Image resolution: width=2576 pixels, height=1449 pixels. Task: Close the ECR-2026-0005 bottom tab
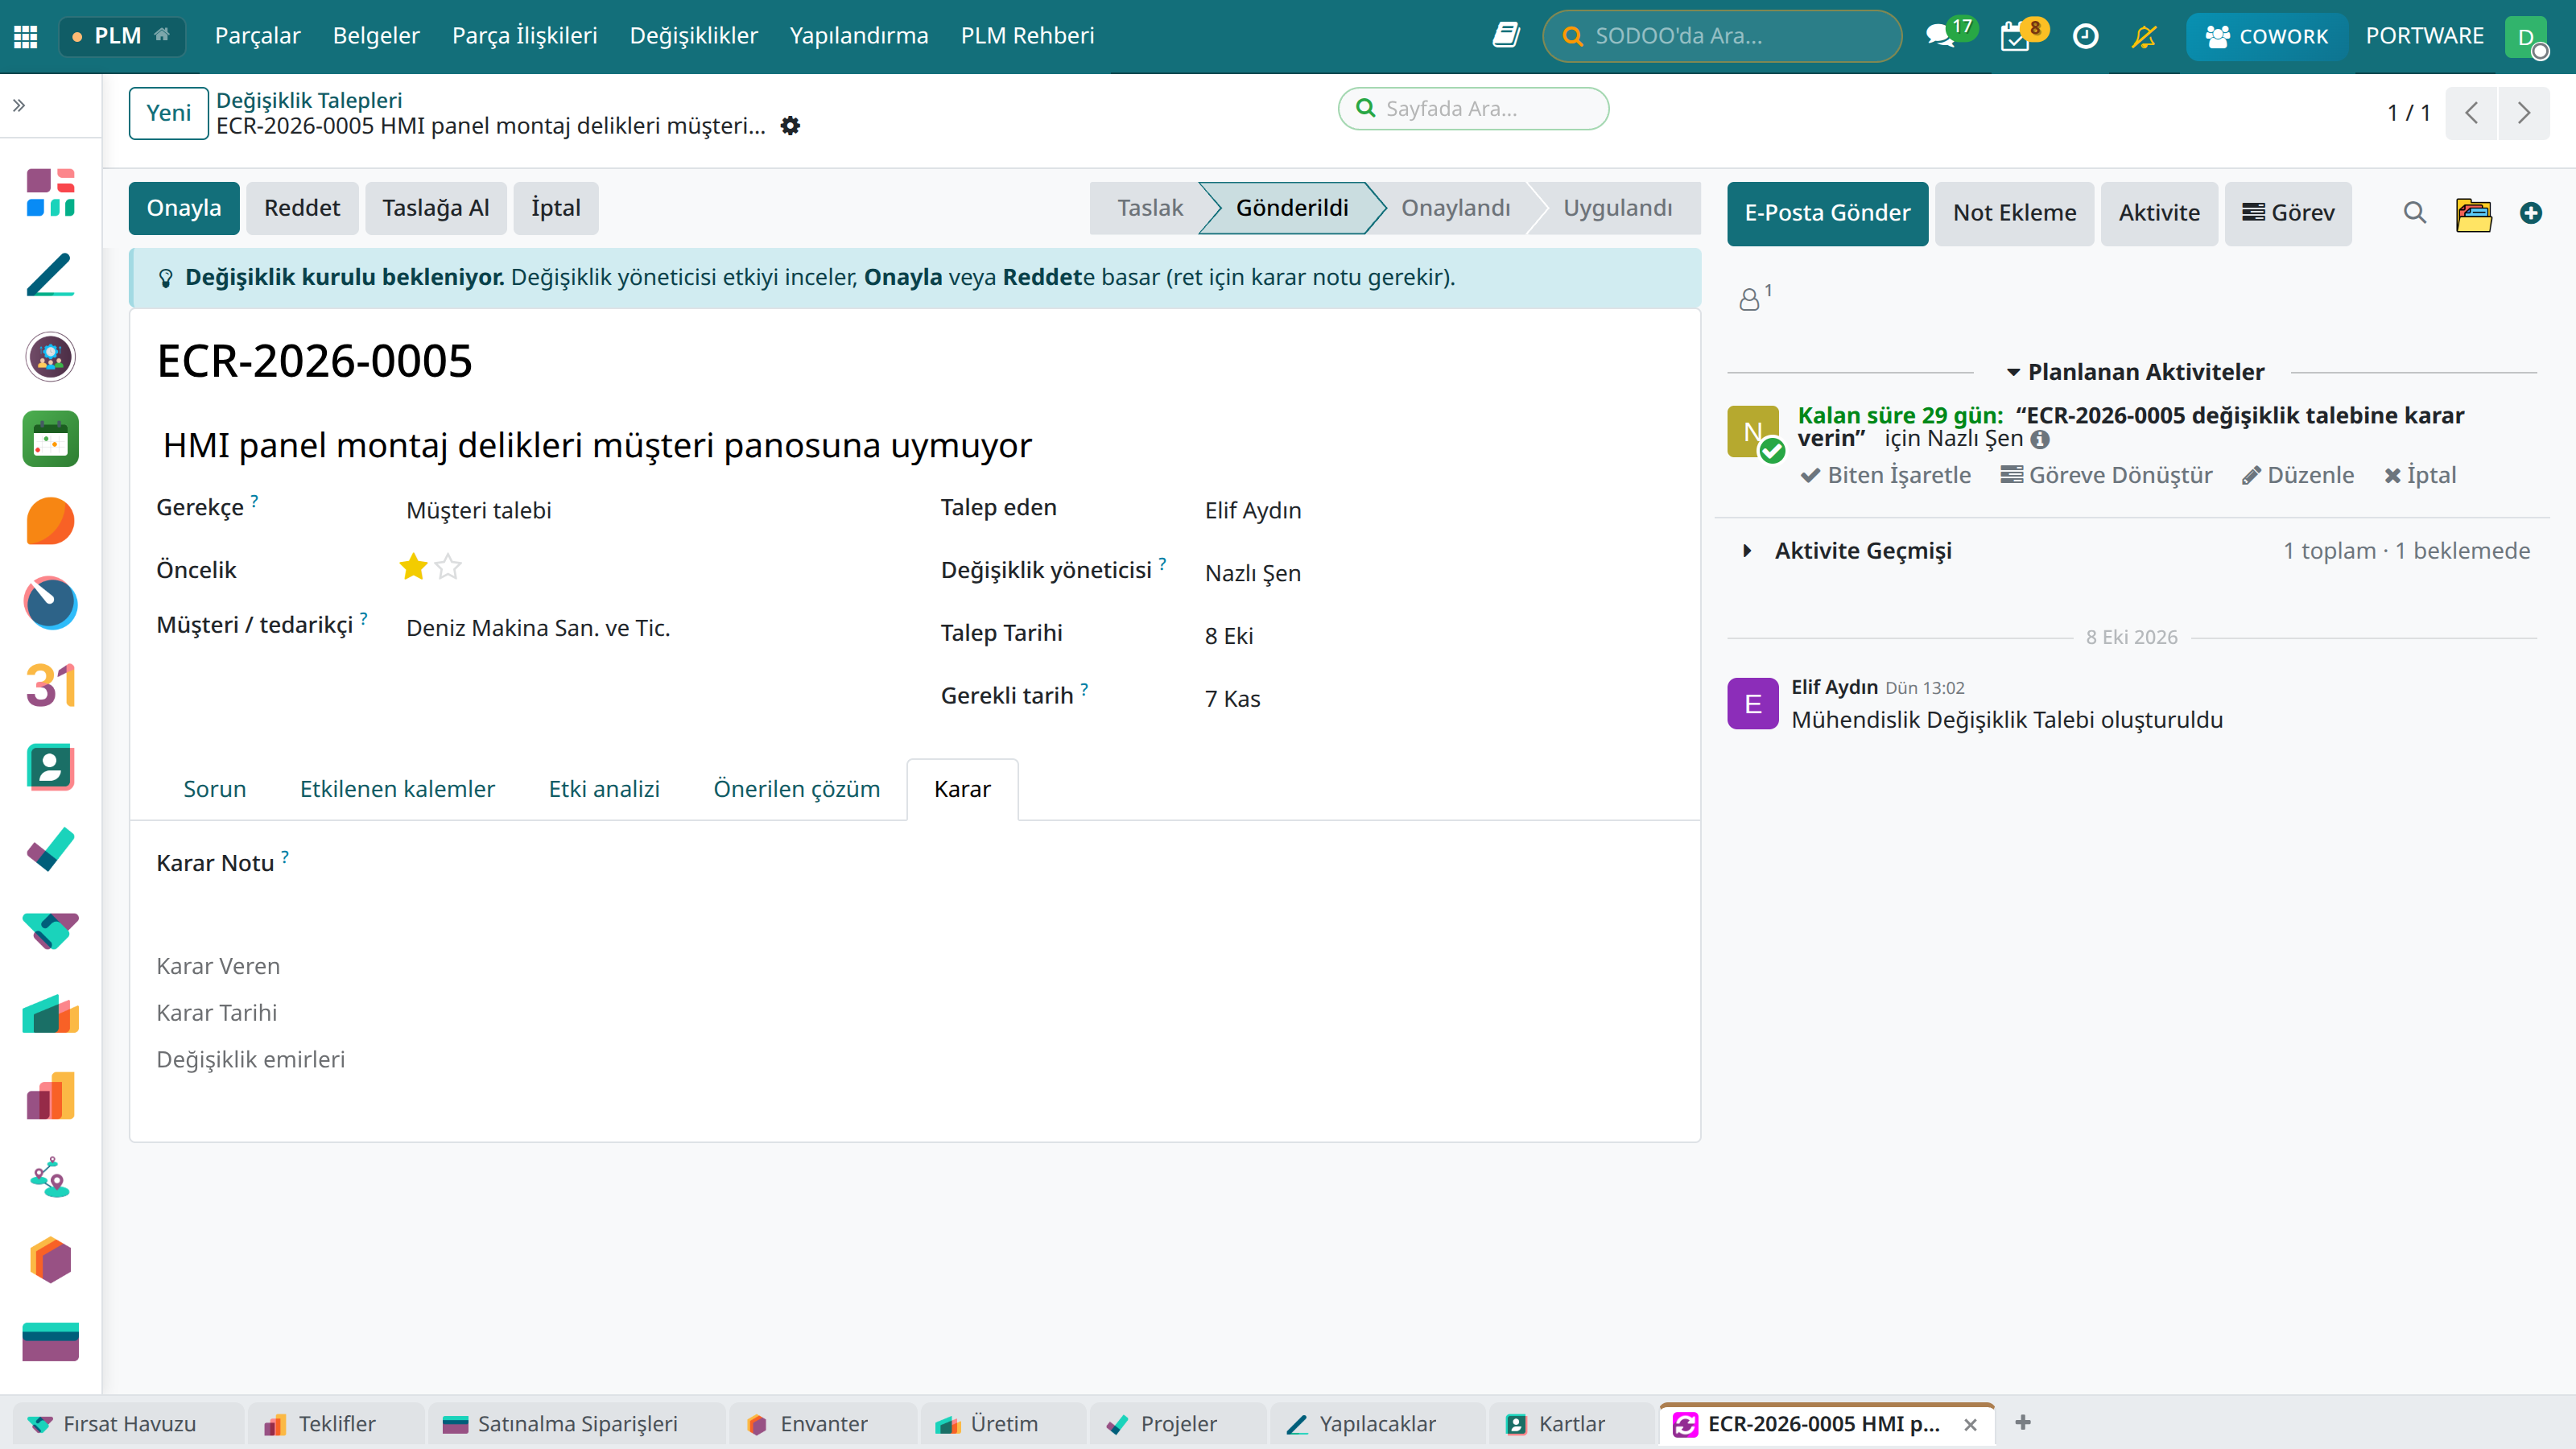tap(1970, 1425)
